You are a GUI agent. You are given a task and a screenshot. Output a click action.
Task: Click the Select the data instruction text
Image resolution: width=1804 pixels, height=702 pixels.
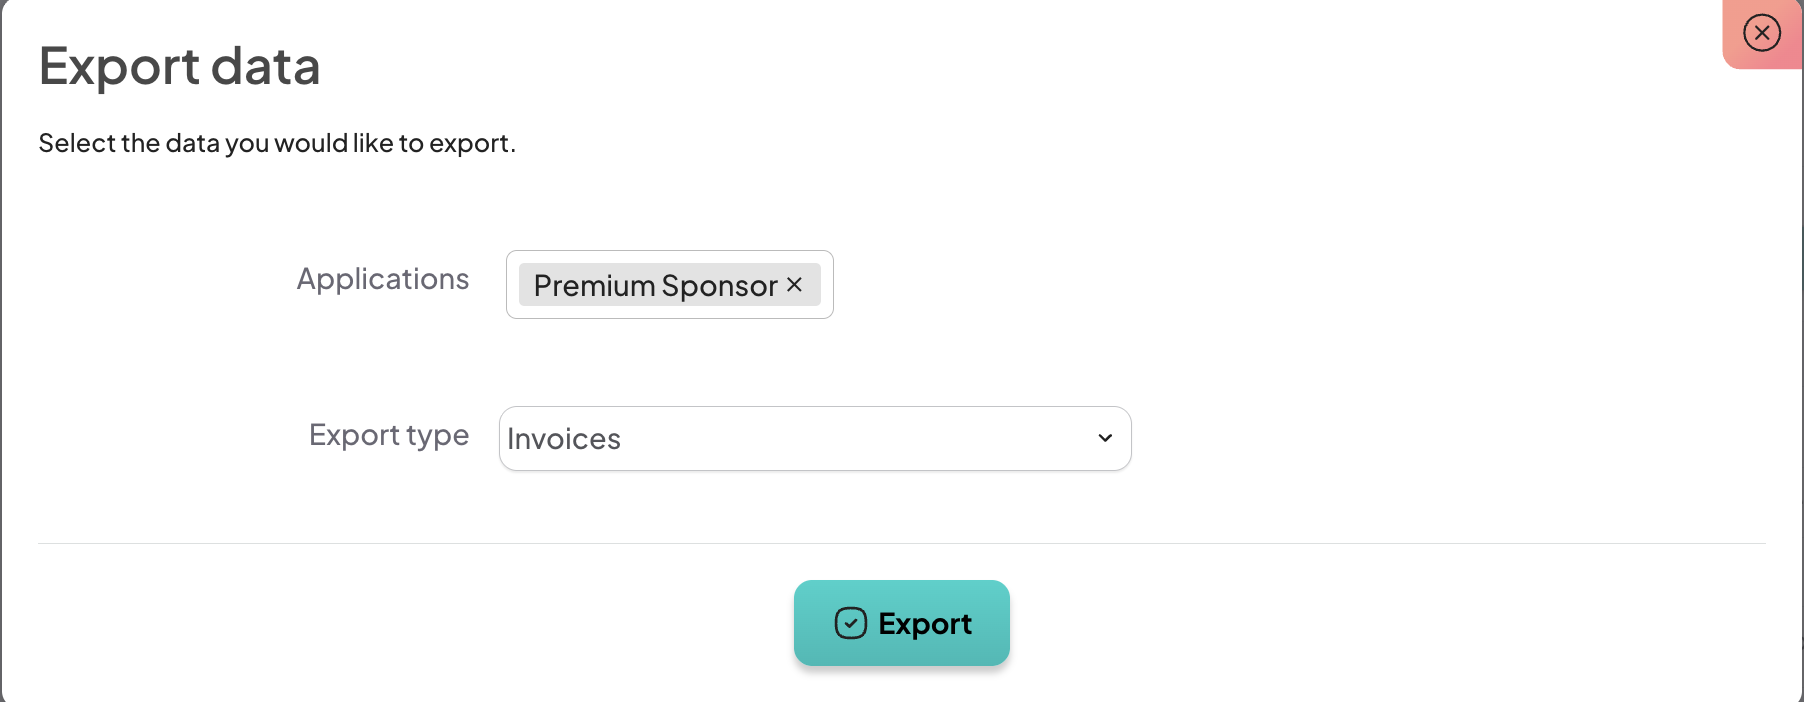277,144
